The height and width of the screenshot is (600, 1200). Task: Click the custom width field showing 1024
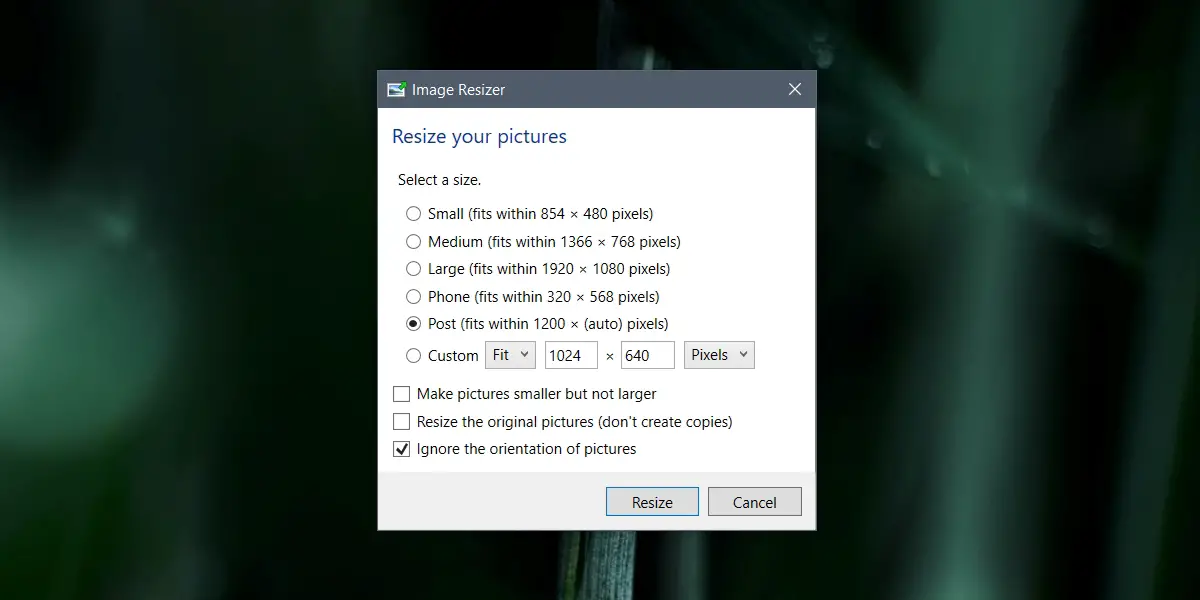571,355
